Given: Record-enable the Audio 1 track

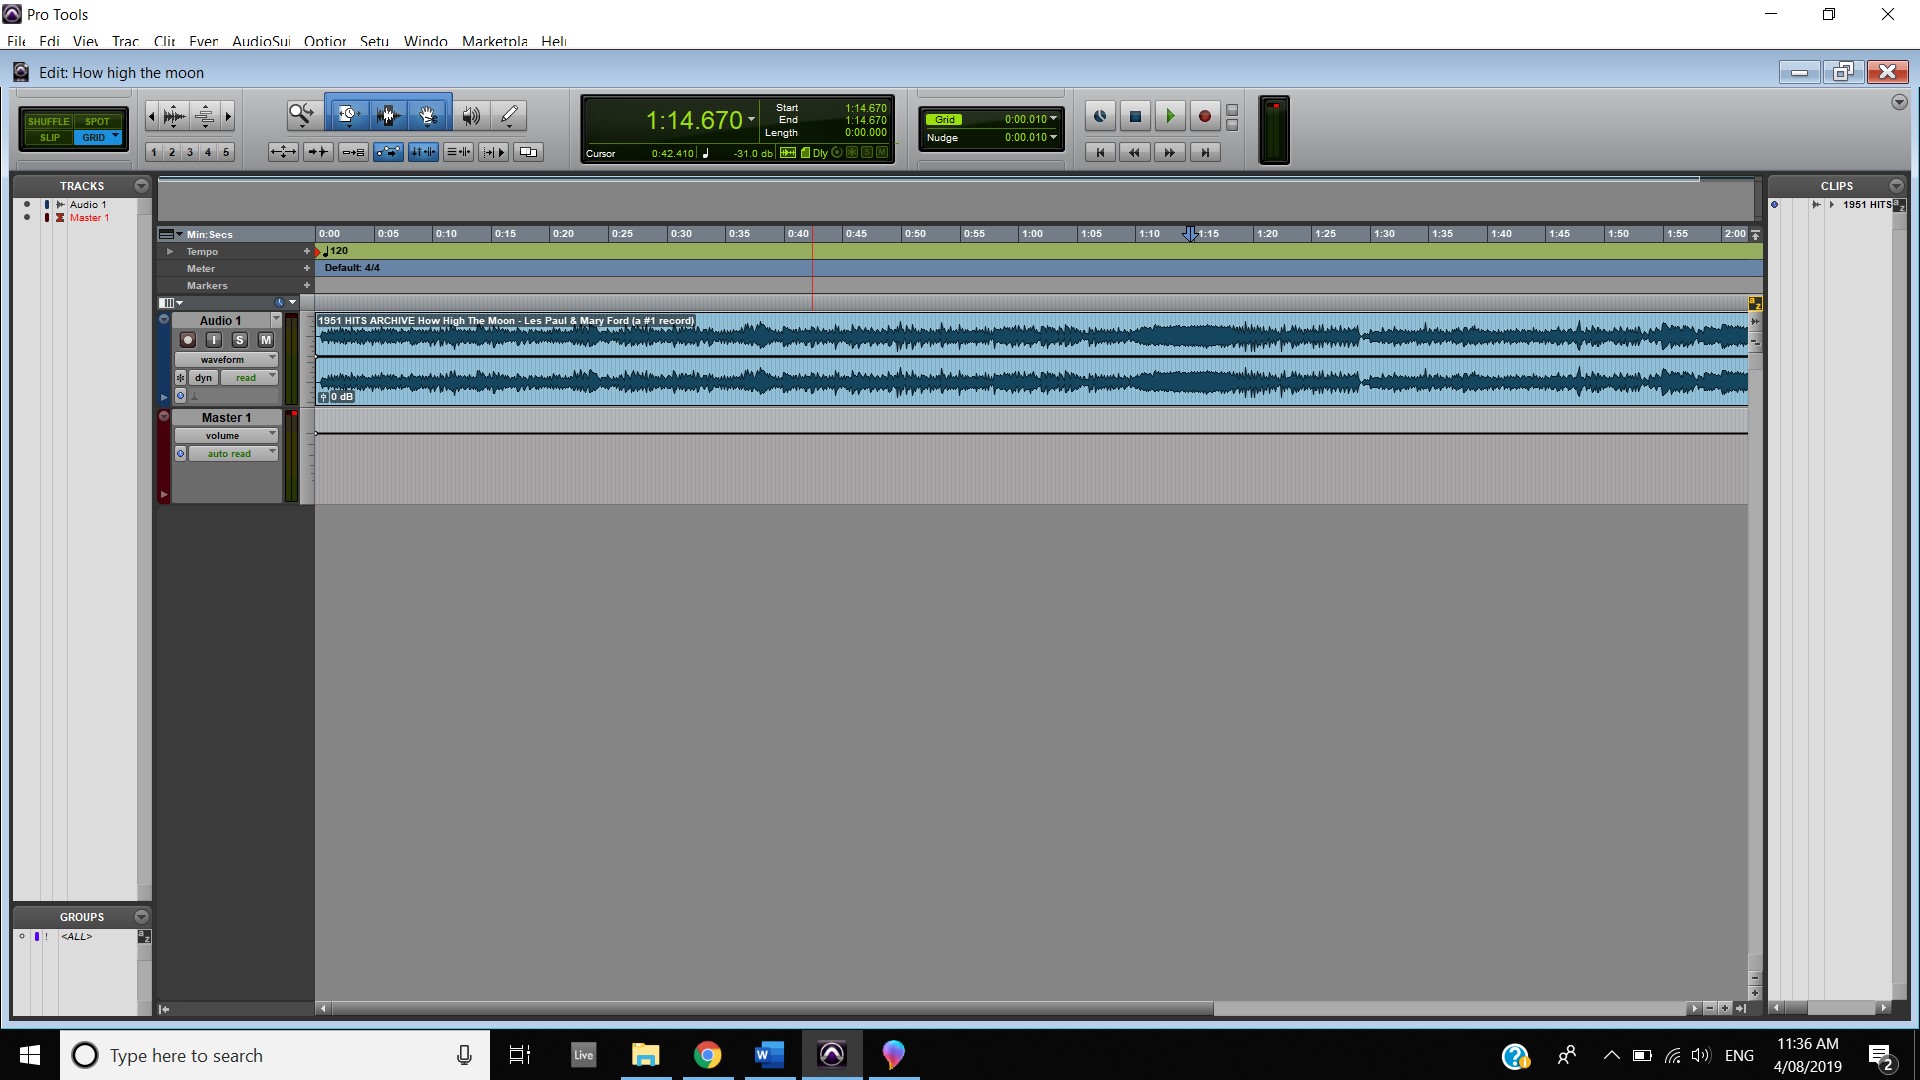Looking at the screenshot, I should click(x=187, y=340).
